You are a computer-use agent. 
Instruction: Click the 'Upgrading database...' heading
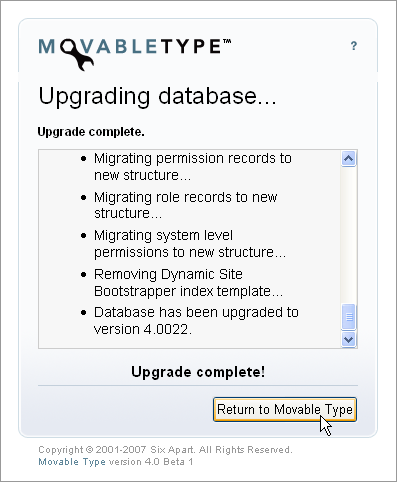[157, 97]
